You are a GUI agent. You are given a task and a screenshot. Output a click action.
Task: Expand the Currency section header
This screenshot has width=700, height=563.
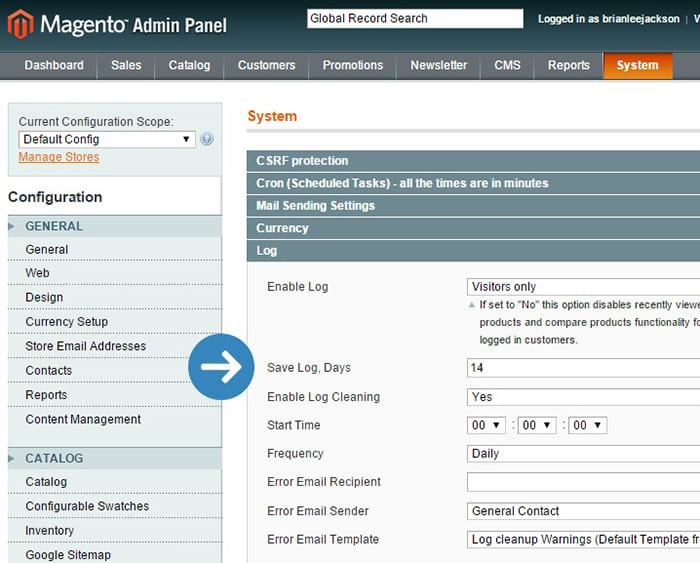coord(473,228)
